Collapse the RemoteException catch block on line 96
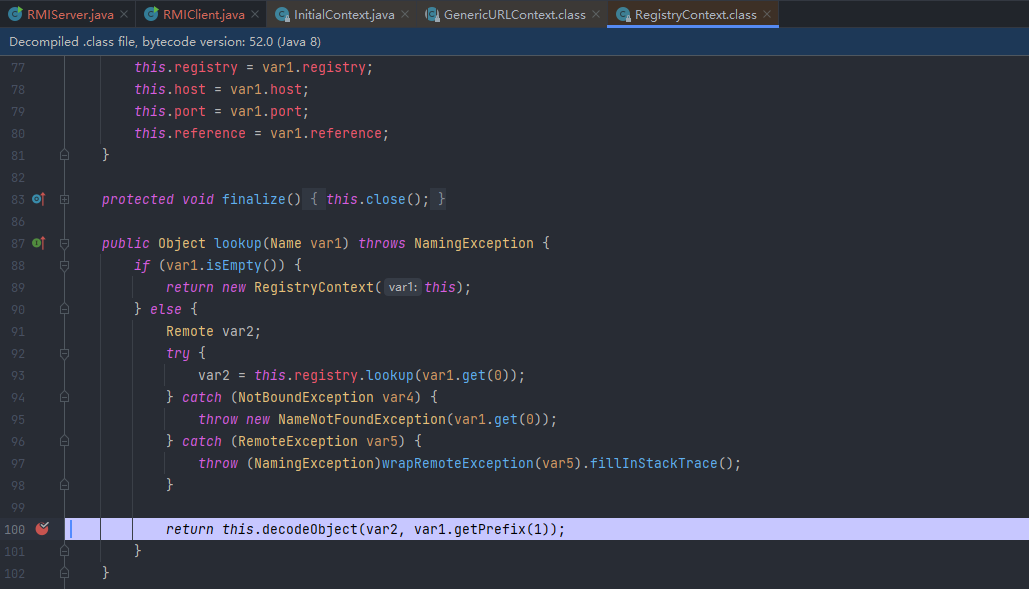1029x589 pixels. (x=64, y=441)
